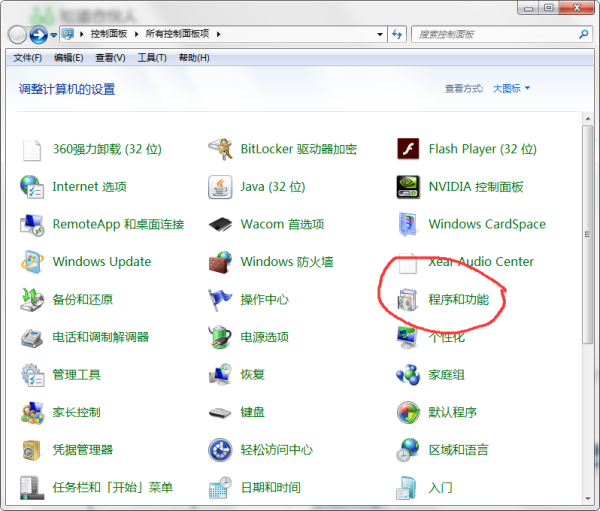Open the 程序和功能 text link
The height and width of the screenshot is (511, 600).
click(458, 300)
